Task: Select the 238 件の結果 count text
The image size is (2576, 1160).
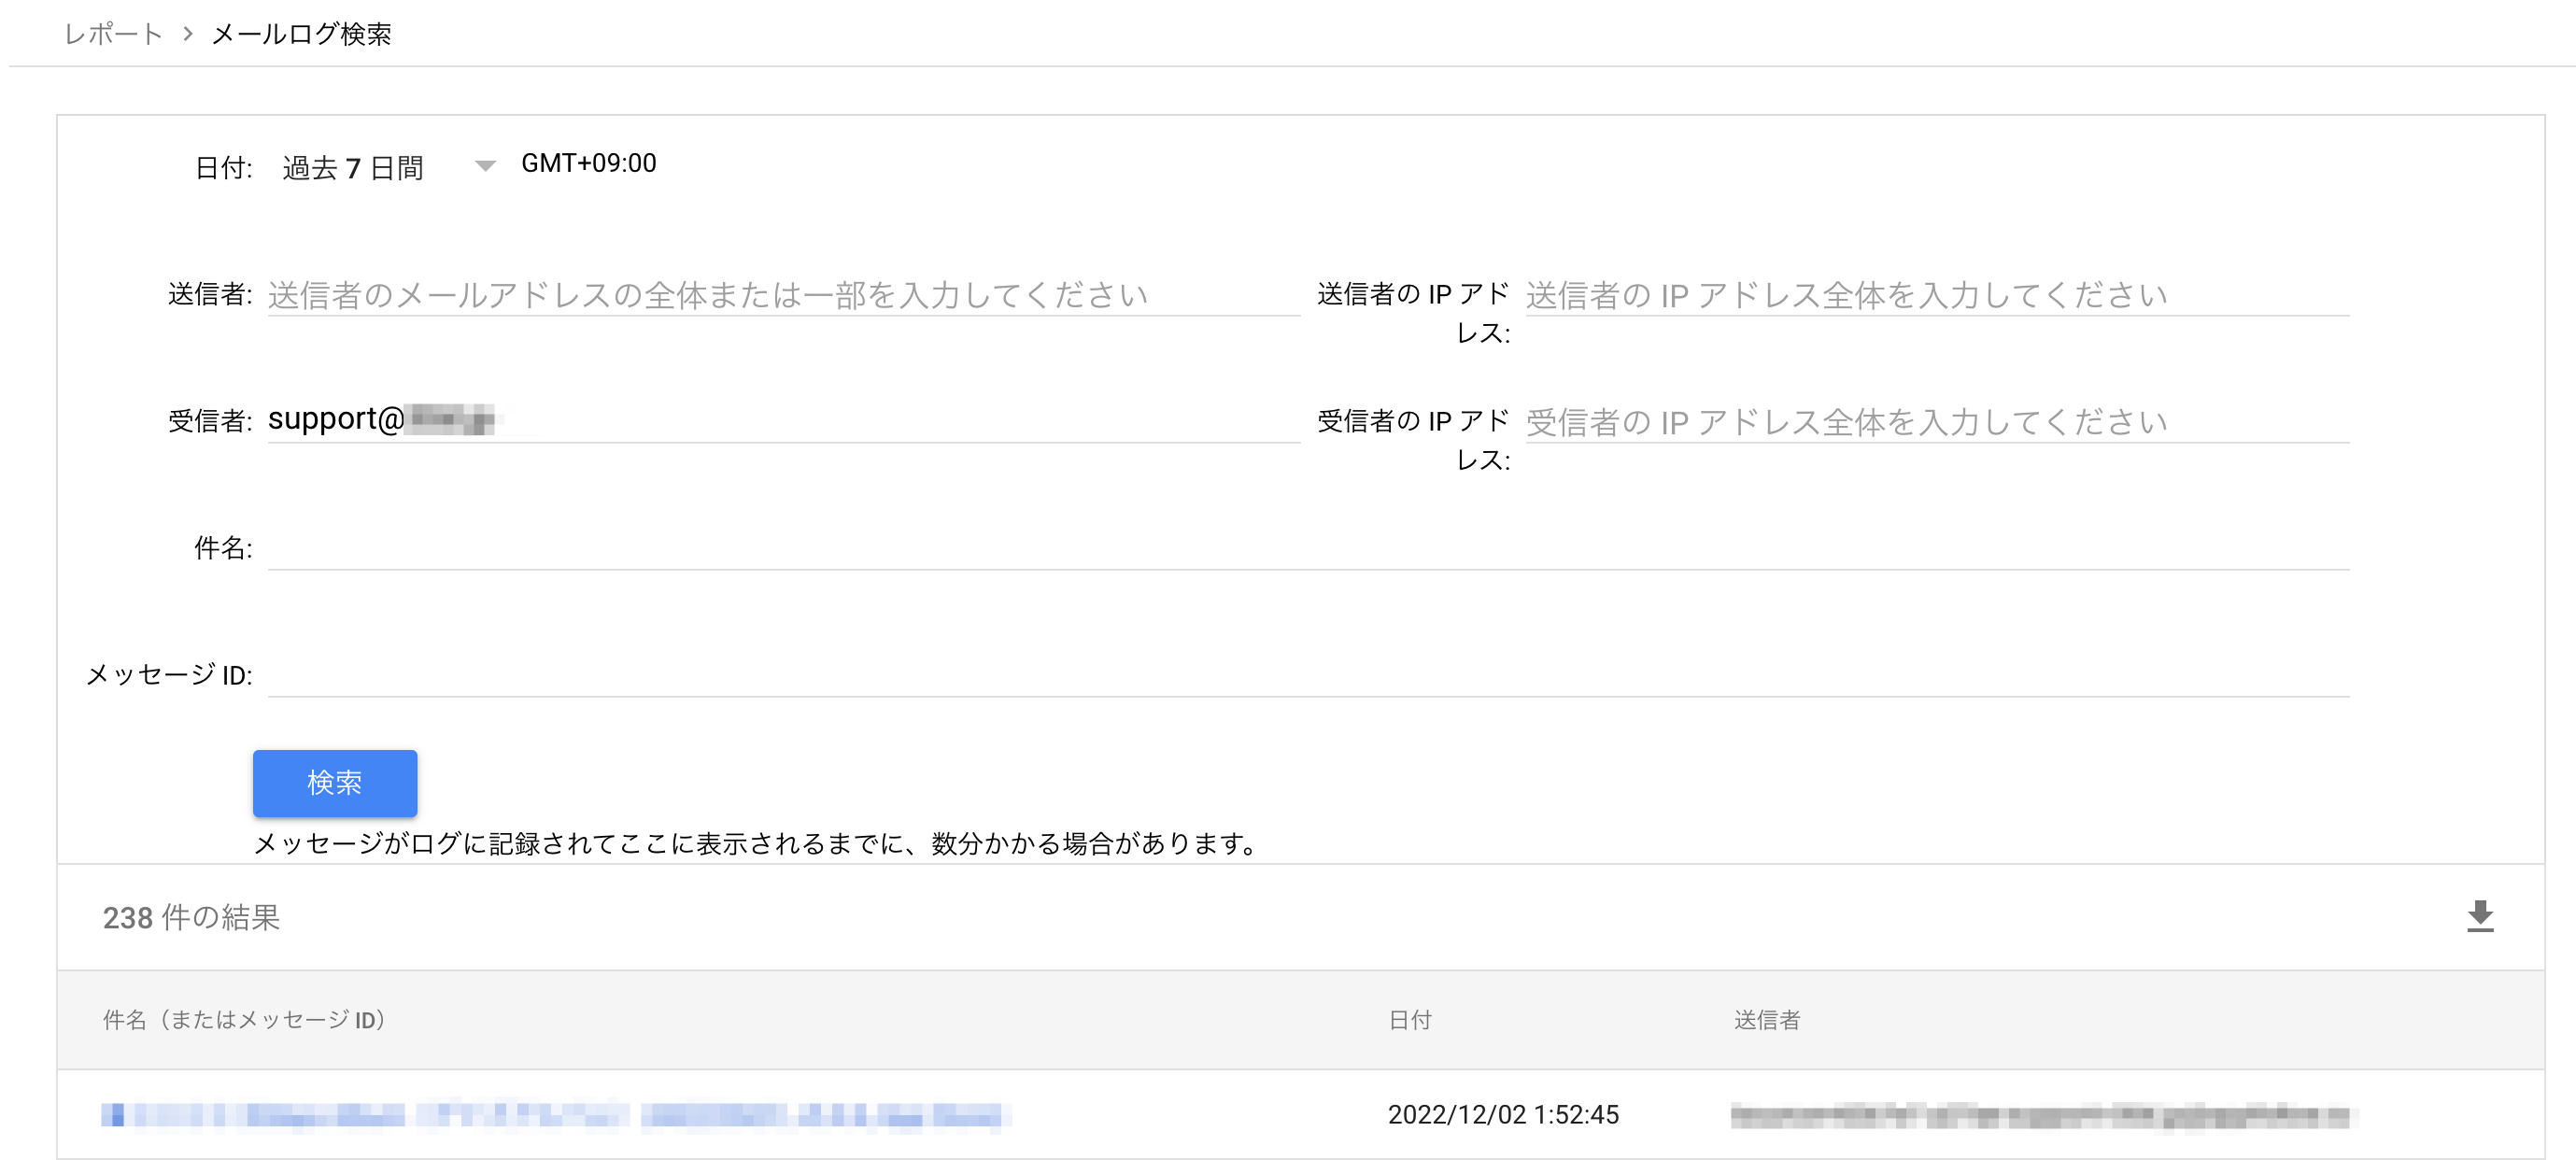Action: pyautogui.click(x=192, y=917)
